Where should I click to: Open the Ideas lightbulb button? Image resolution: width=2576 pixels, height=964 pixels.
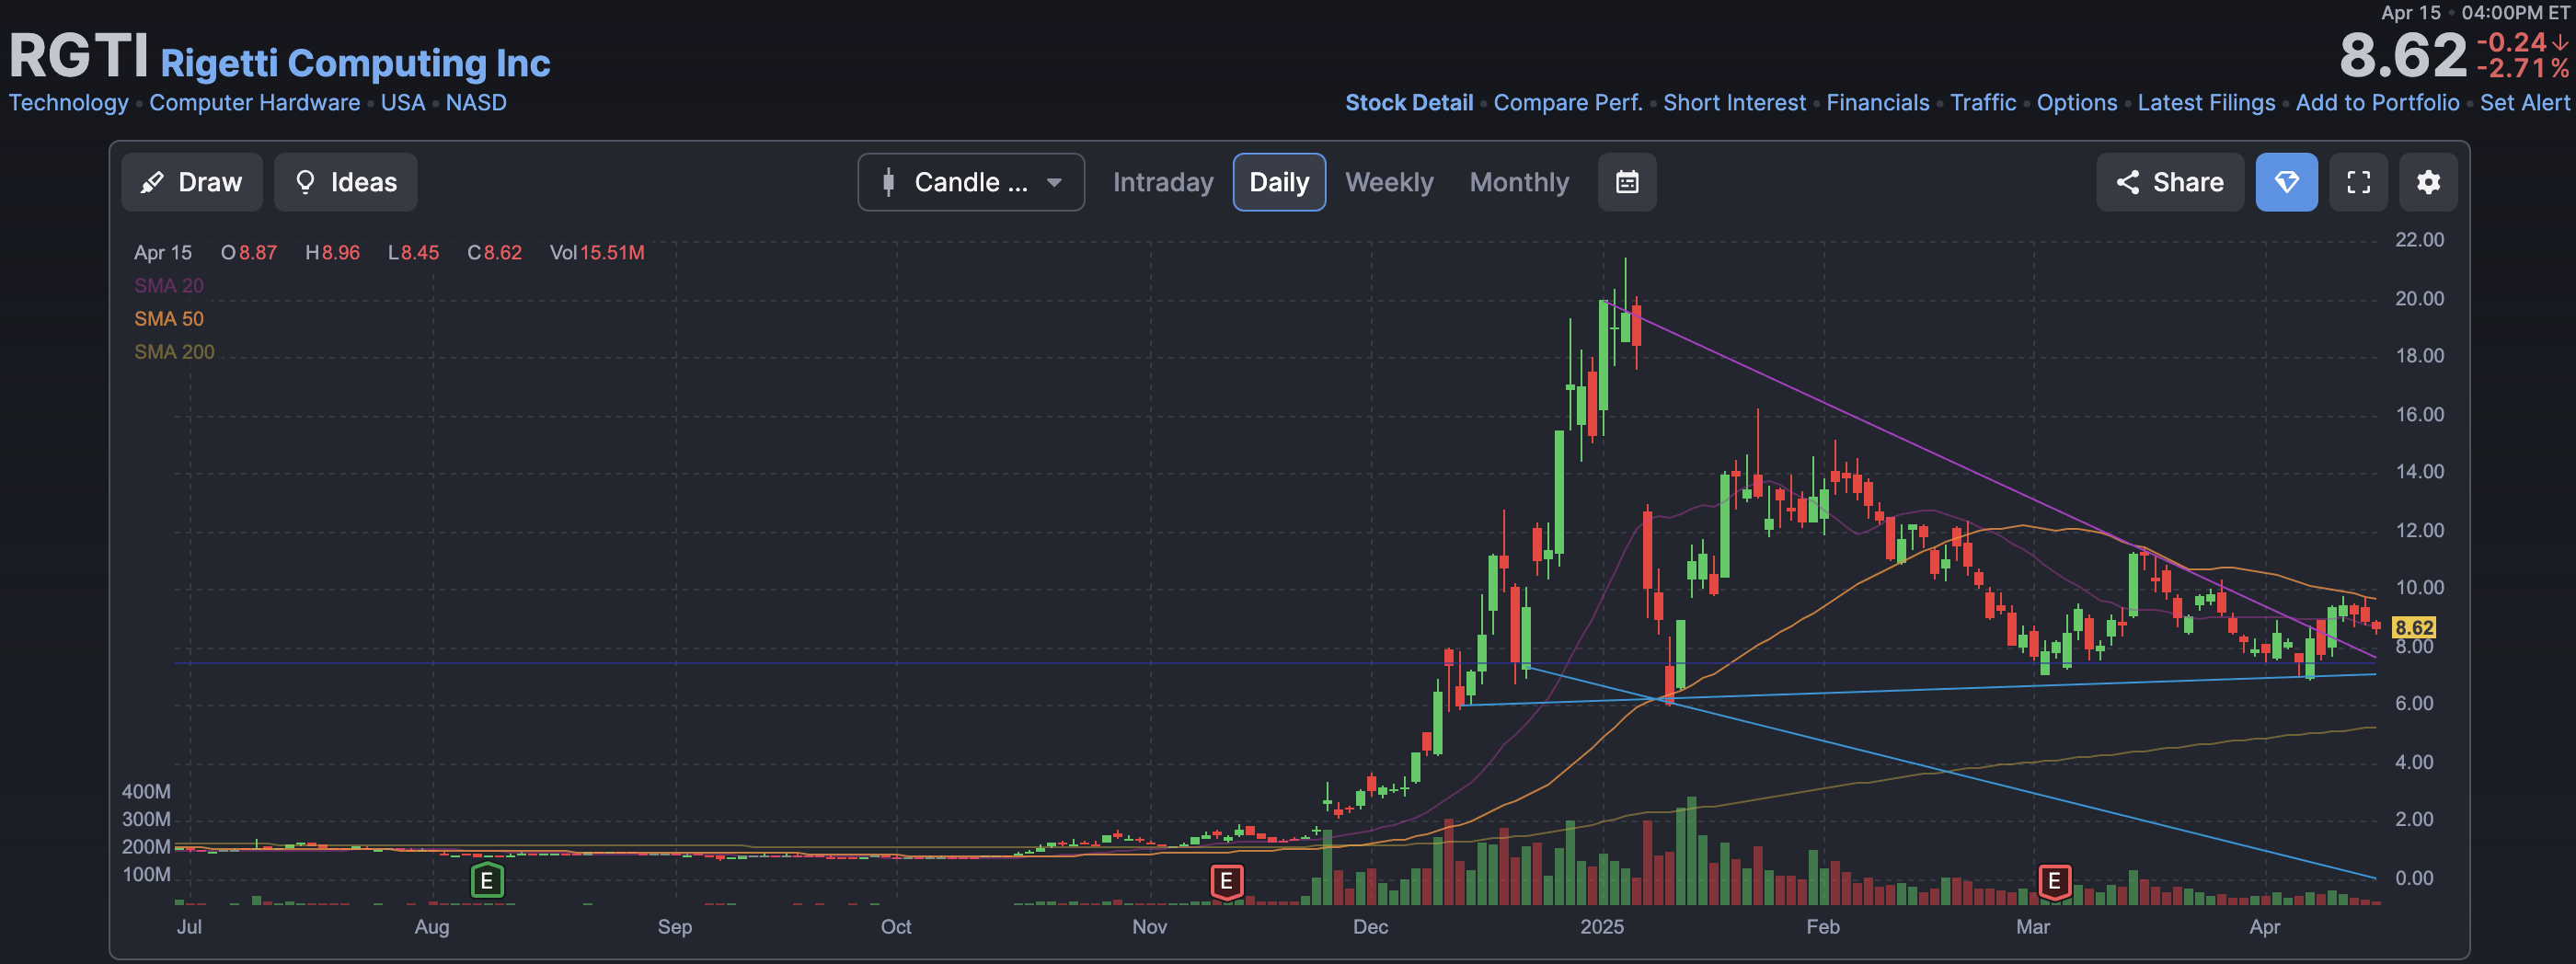pyautogui.click(x=346, y=182)
